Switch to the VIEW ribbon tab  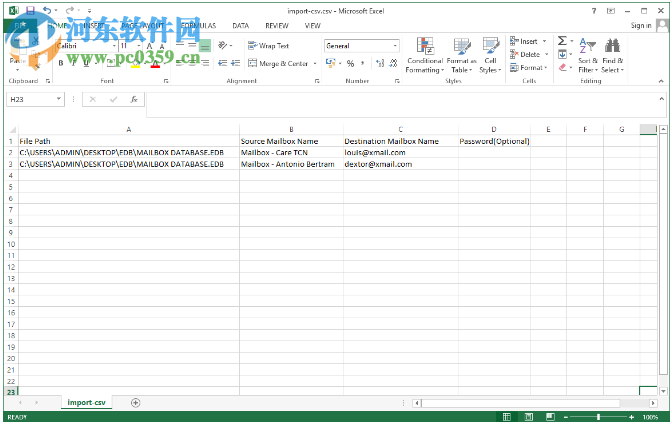313,24
